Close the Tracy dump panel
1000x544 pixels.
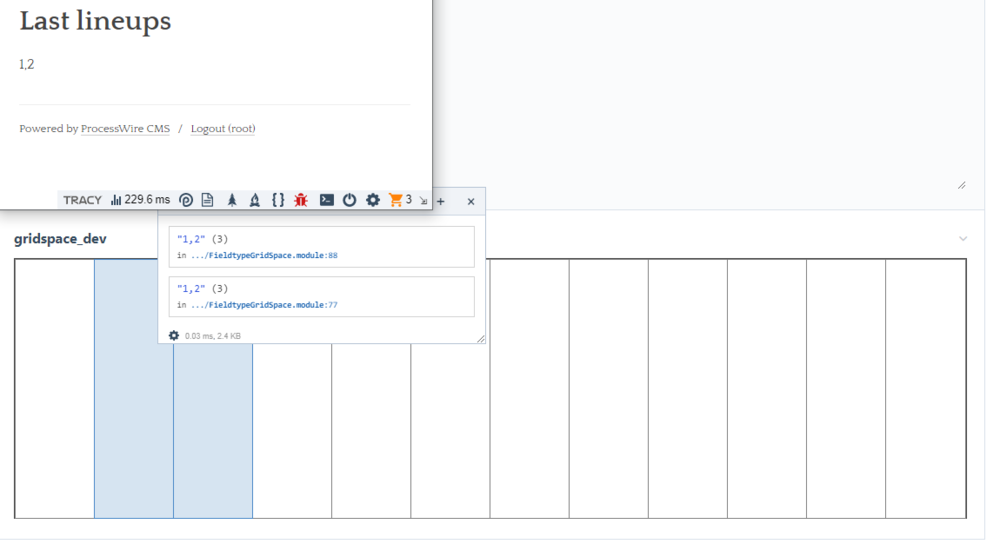(471, 201)
